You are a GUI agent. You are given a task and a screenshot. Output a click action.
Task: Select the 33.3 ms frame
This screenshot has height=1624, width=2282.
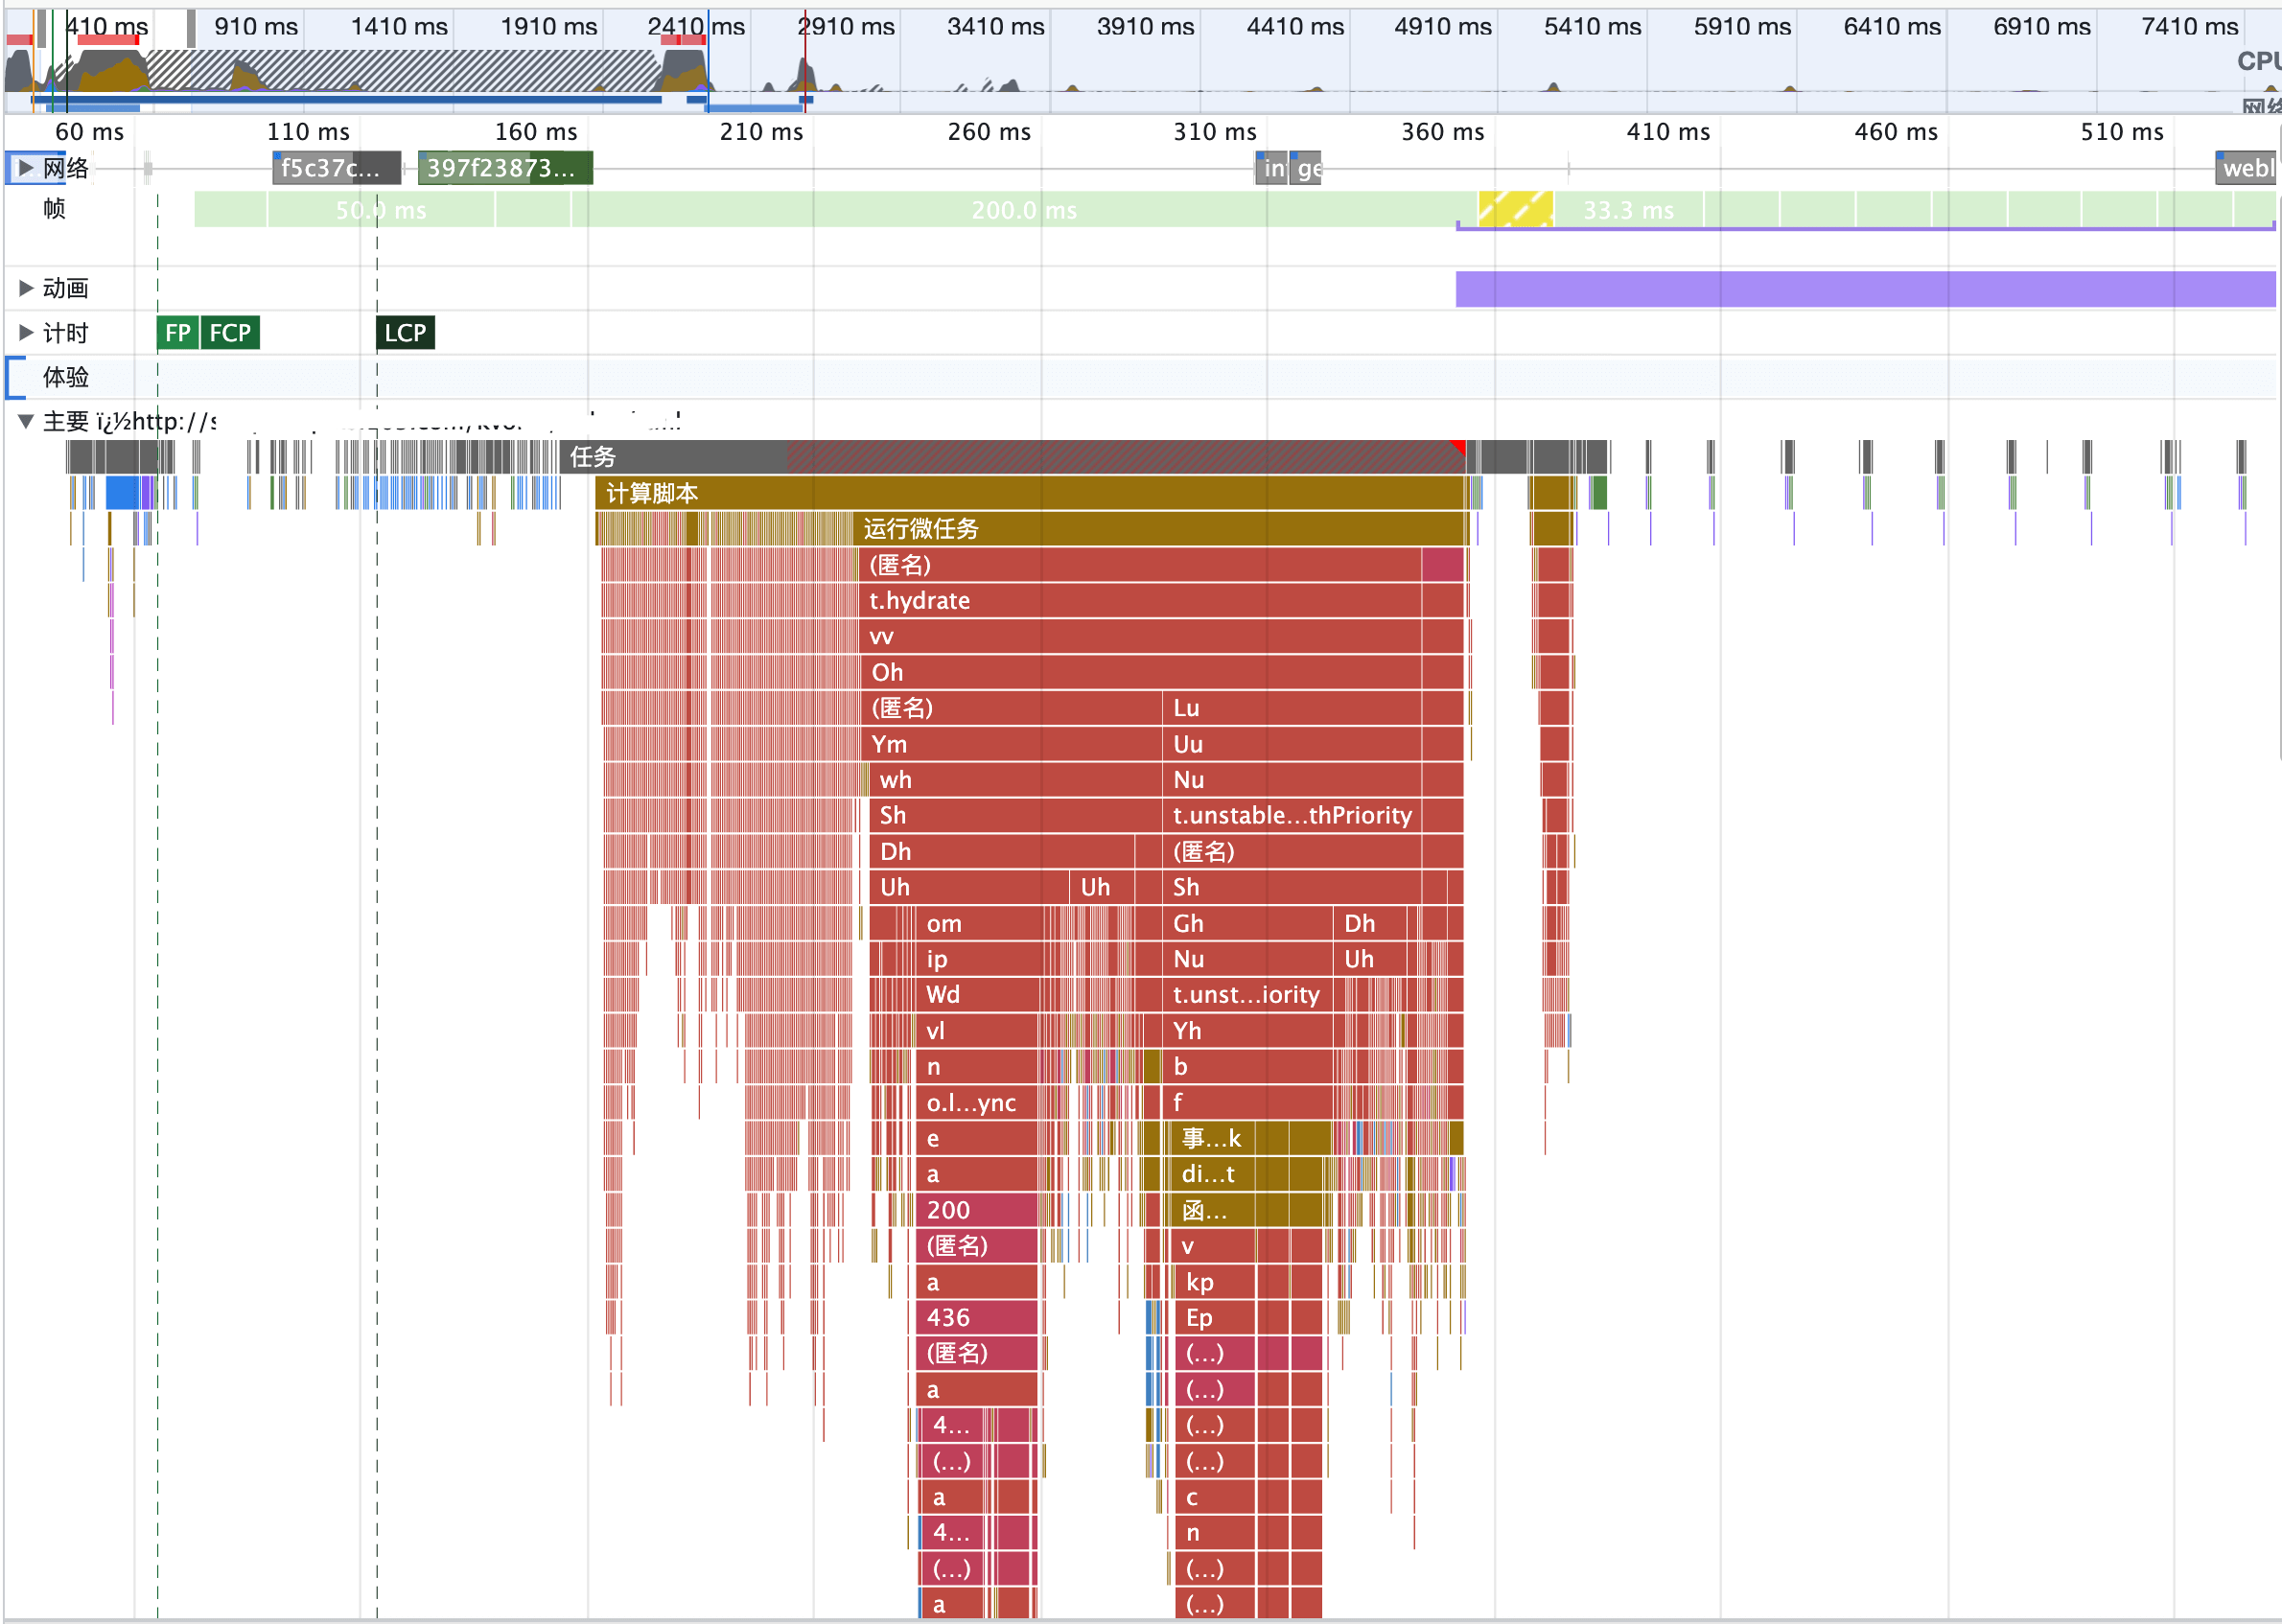[1628, 210]
